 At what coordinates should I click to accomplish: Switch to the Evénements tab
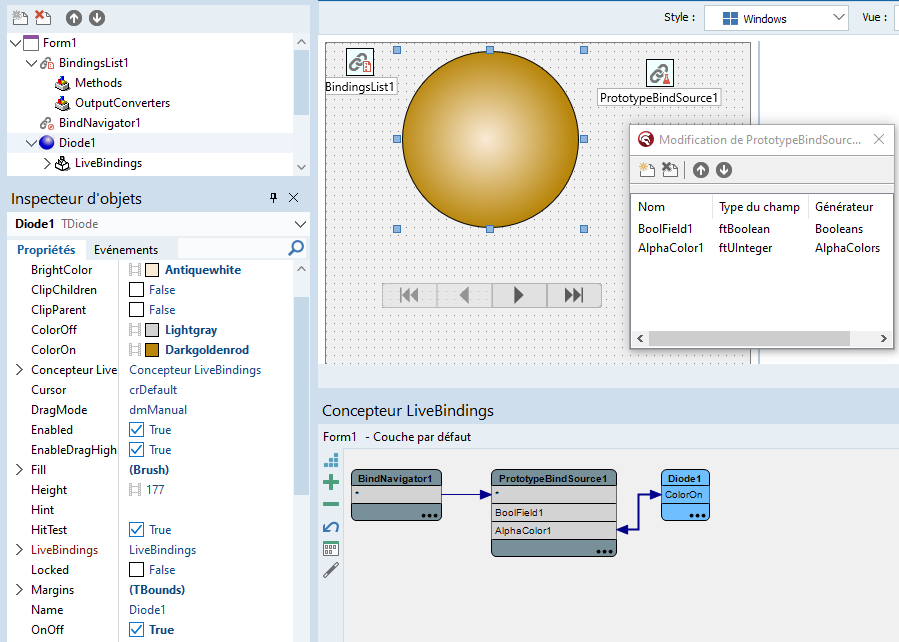(x=126, y=249)
